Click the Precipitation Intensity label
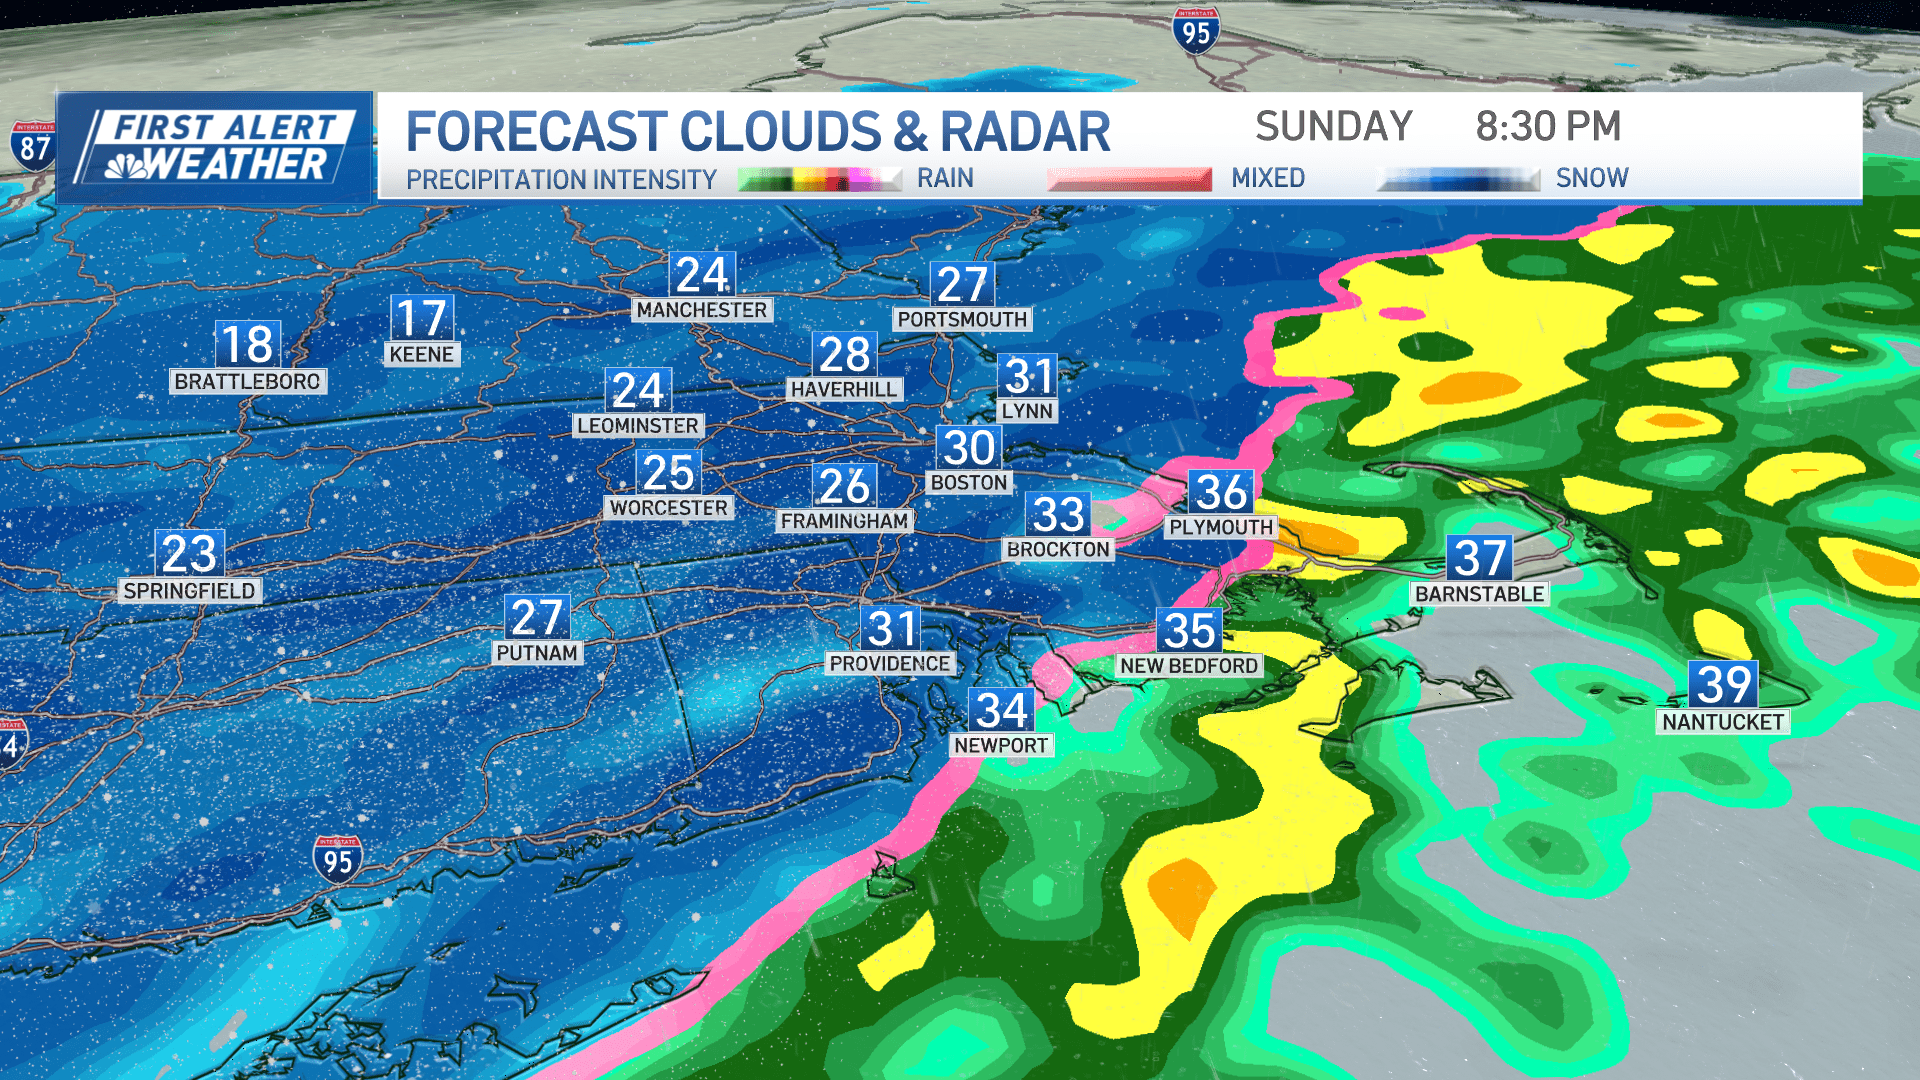1920x1080 pixels. [561, 180]
